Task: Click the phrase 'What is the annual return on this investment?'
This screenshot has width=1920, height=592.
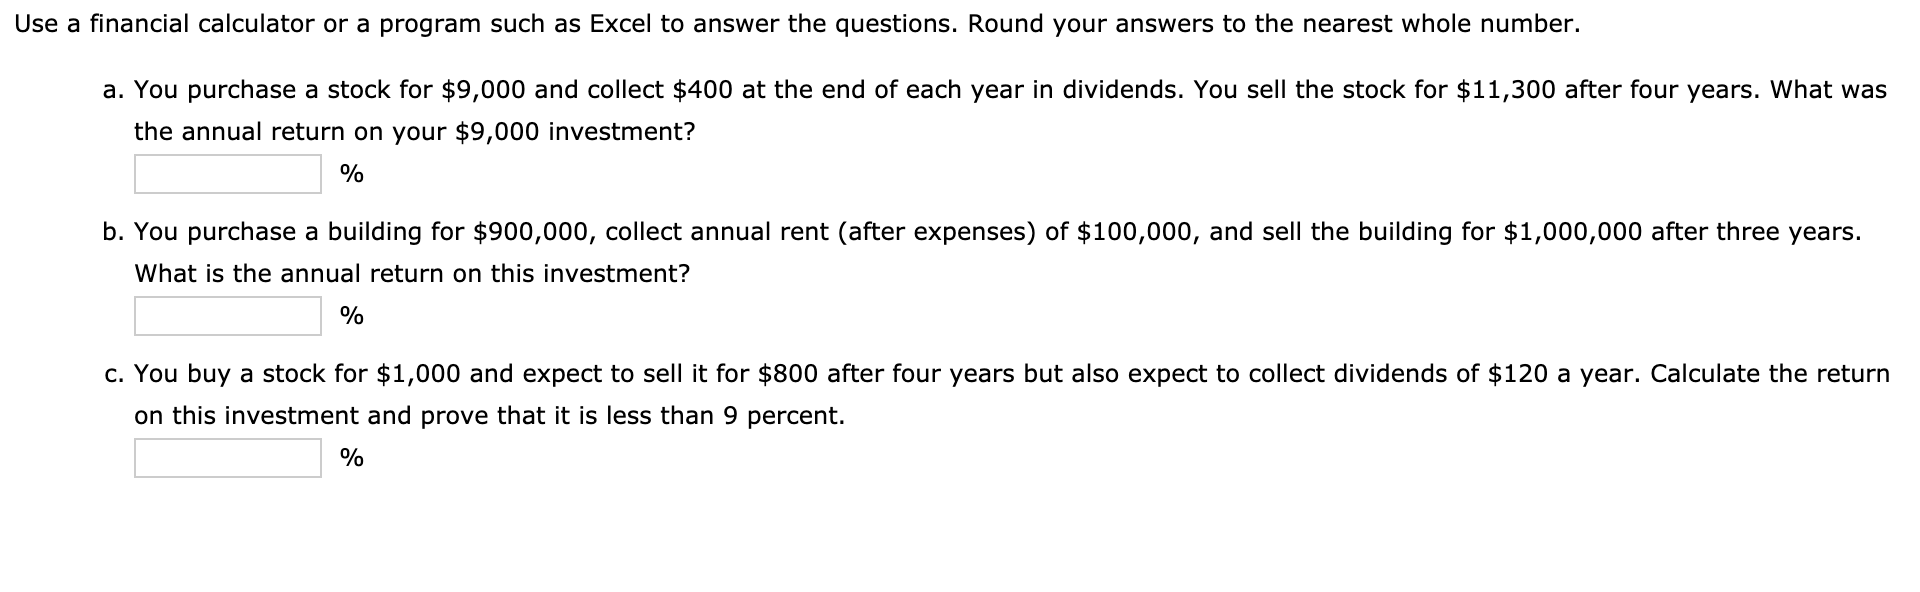Action: [x=412, y=273]
